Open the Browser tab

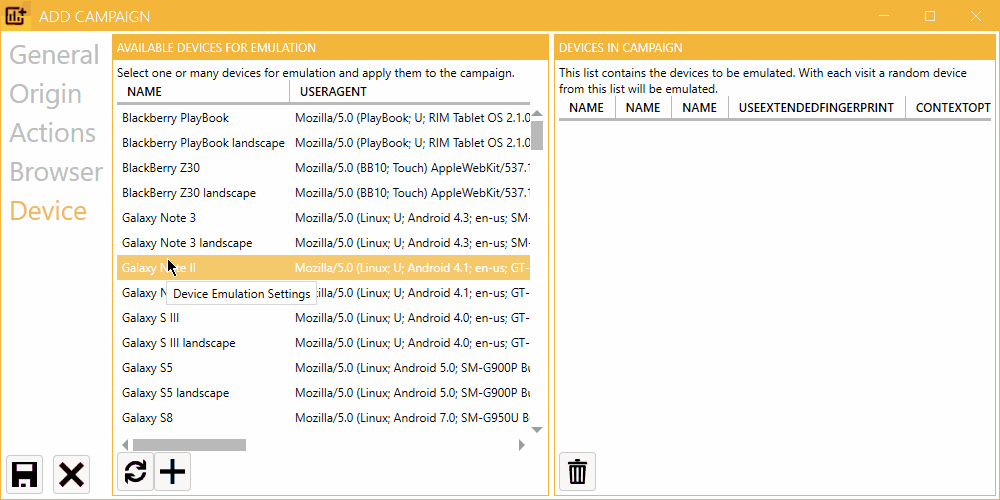(56, 172)
